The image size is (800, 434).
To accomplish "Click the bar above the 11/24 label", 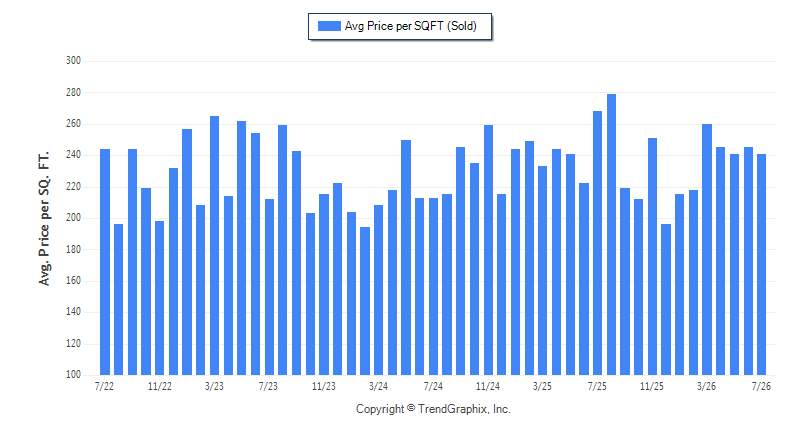I will tap(488, 250).
